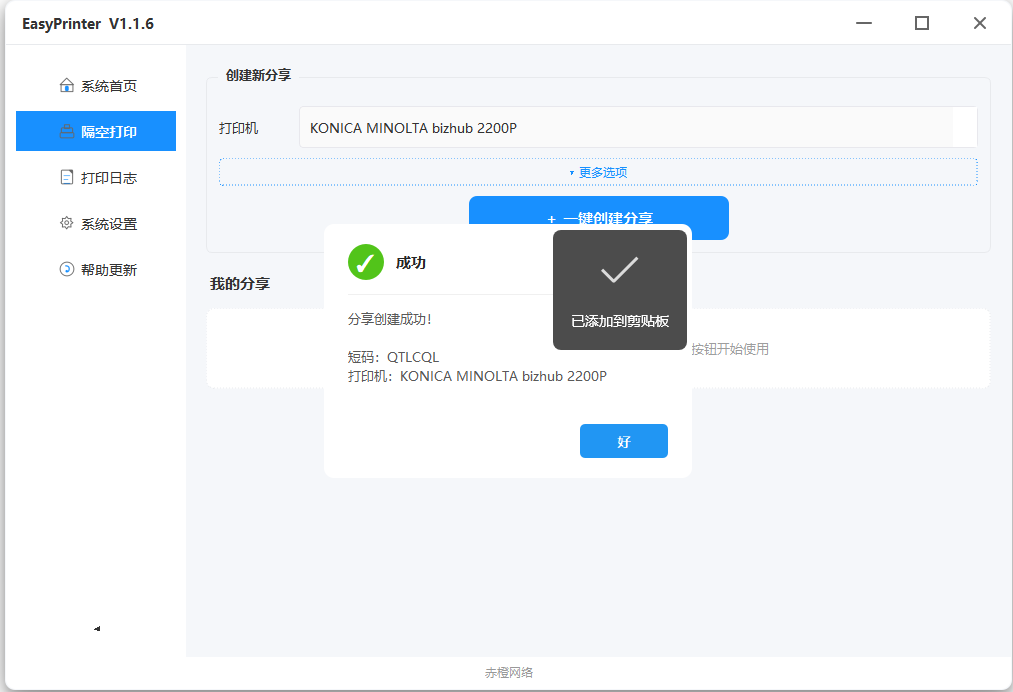Click the home icon beside 系统首页
Screen dimensions: 1013x692
pos(67,85)
